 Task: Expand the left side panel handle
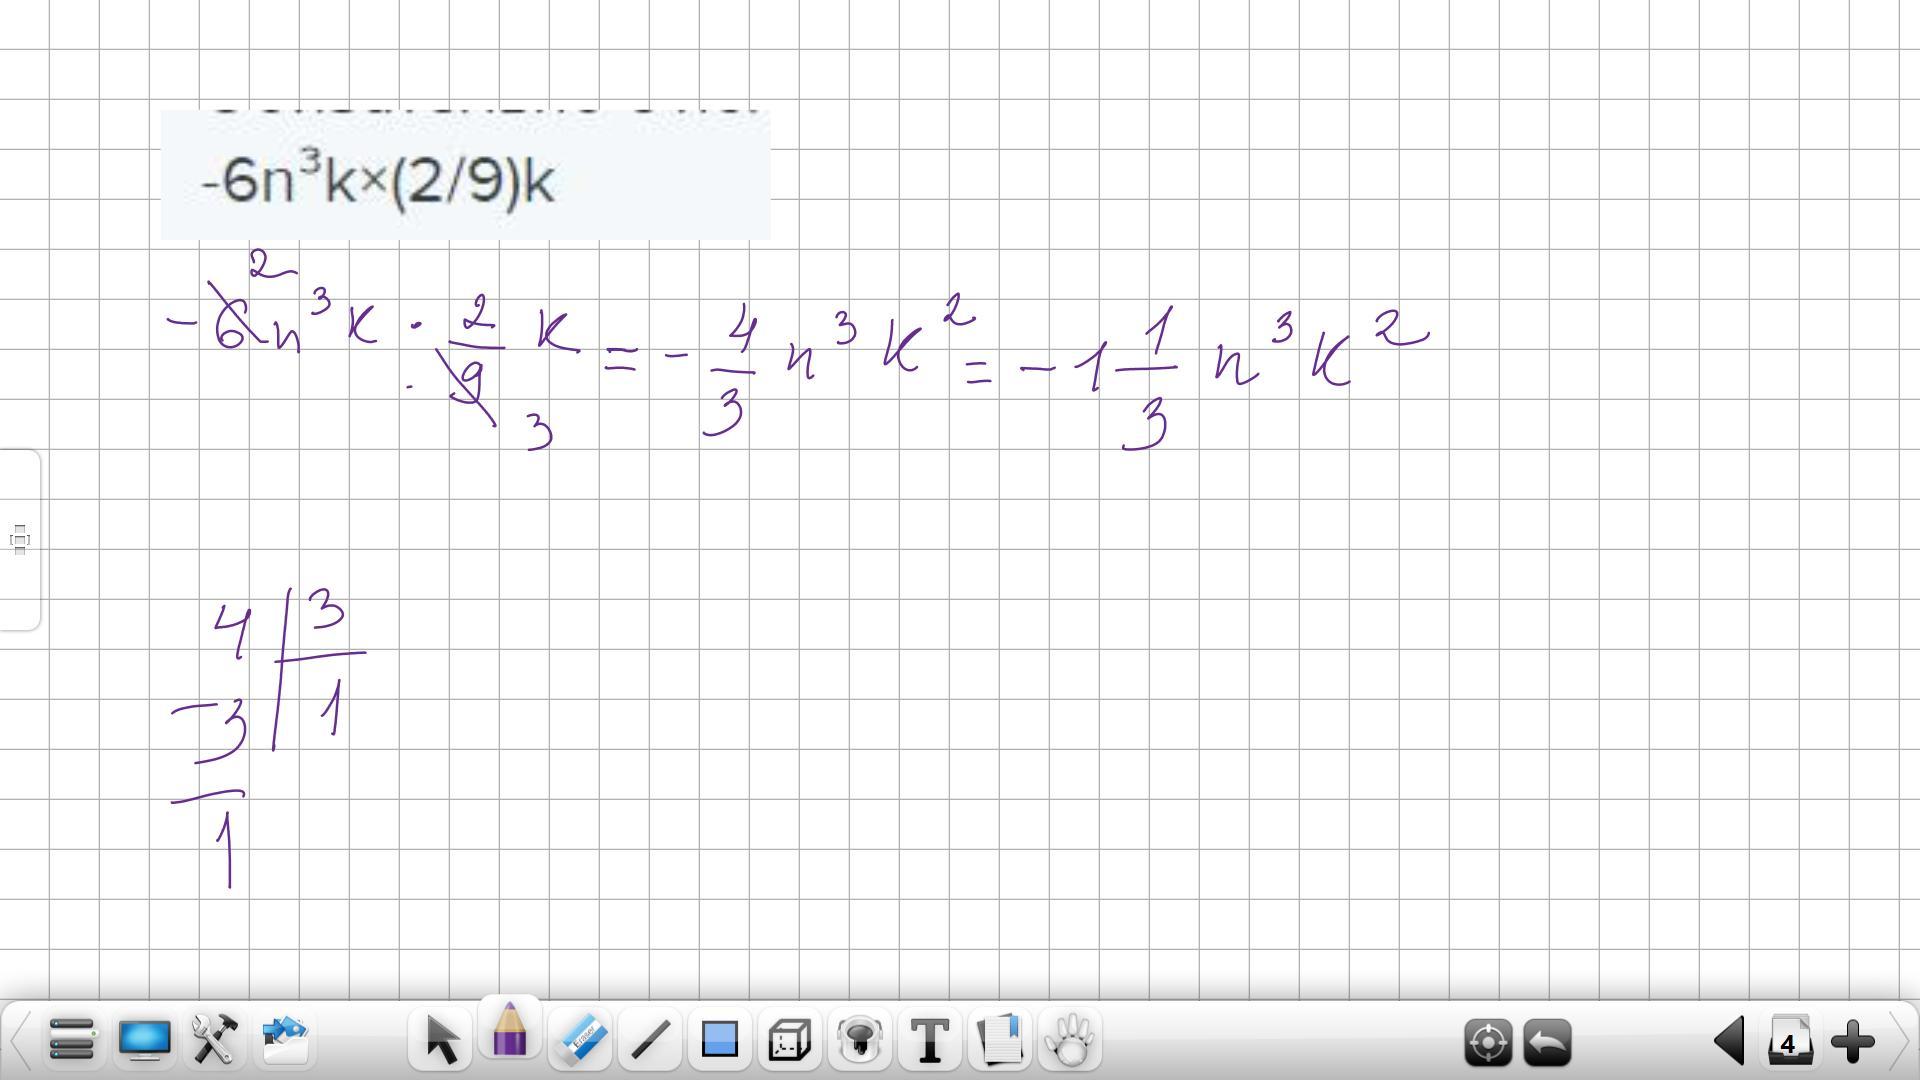coord(20,540)
